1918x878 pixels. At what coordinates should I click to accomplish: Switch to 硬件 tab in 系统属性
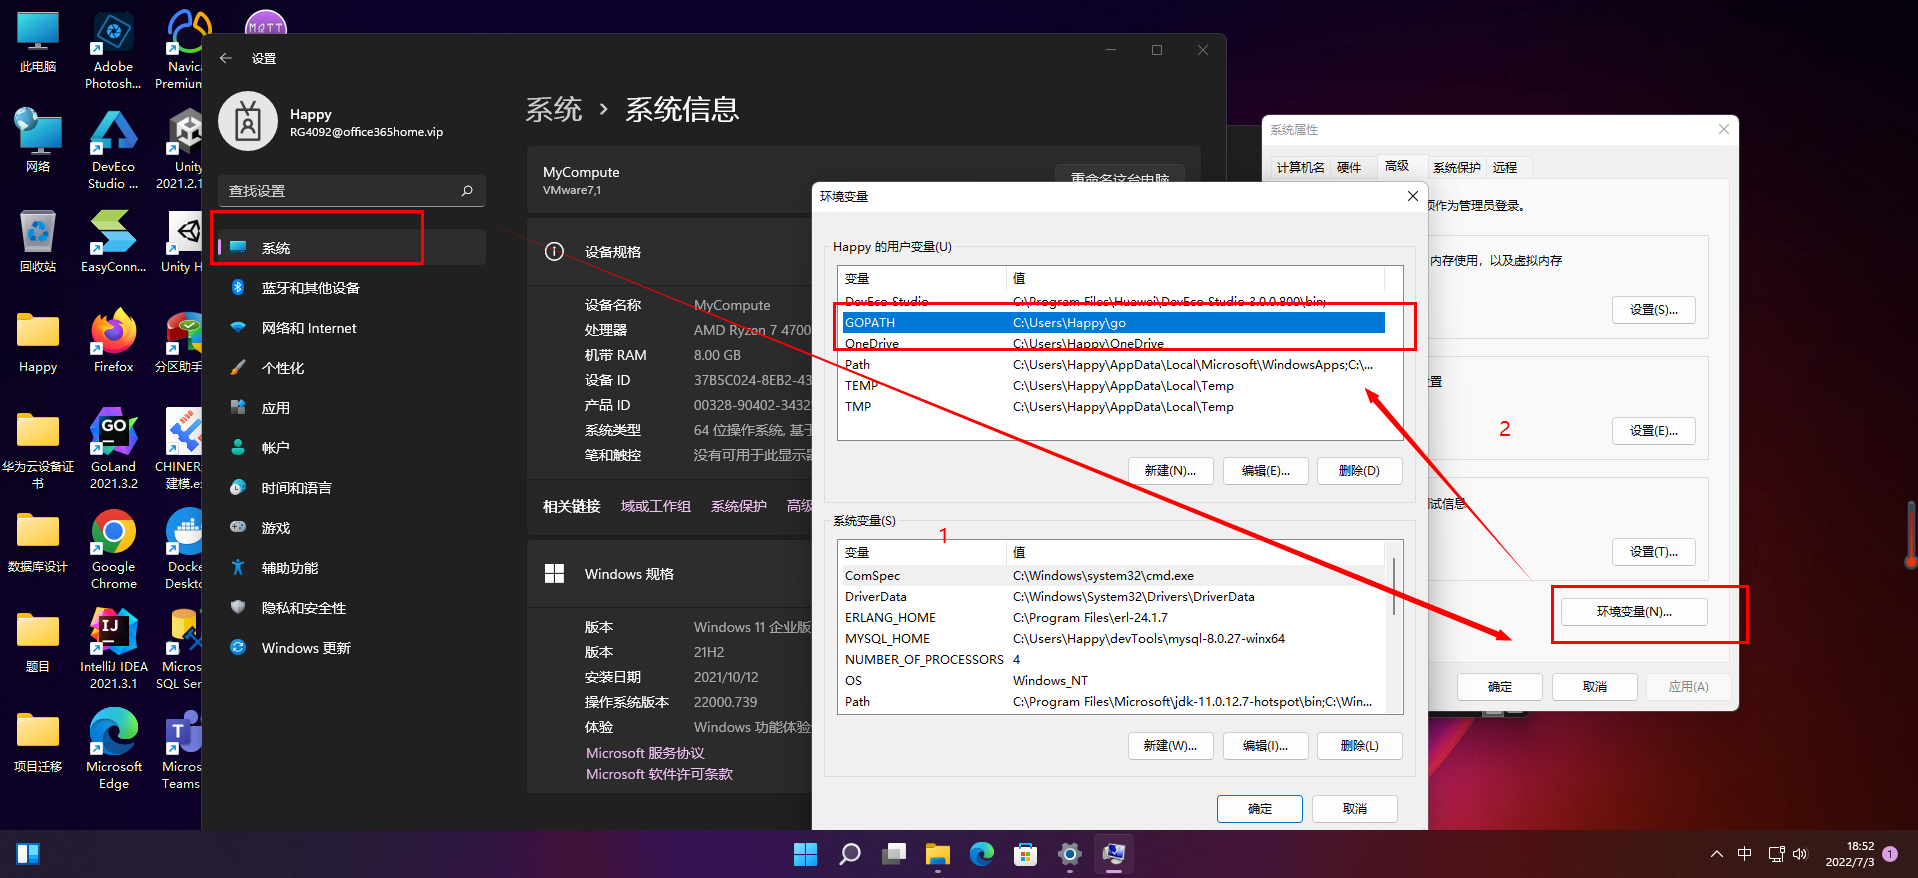[x=1349, y=167]
